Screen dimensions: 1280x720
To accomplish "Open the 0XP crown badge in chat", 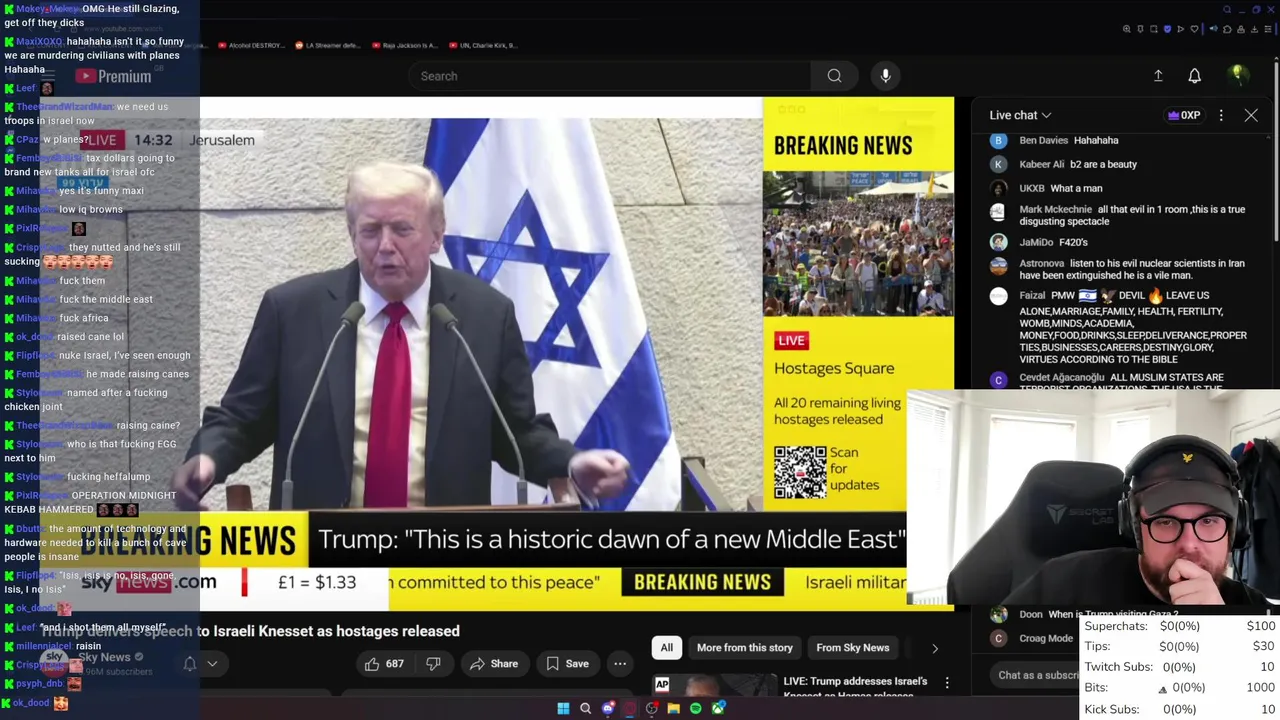I will [1184, 115].
